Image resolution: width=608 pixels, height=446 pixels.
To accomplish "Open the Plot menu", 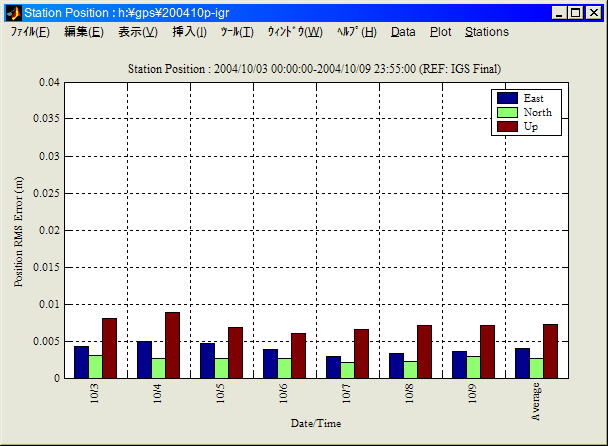I will tap(440, 32).
